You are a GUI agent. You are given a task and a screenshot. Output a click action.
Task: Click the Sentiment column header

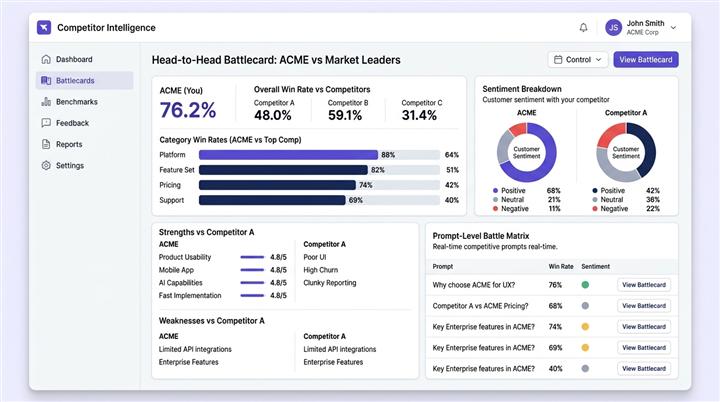coord(596,266)
